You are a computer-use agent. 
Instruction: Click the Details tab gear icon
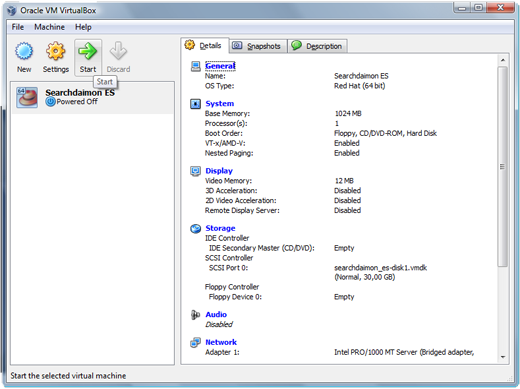coord(190,45)
